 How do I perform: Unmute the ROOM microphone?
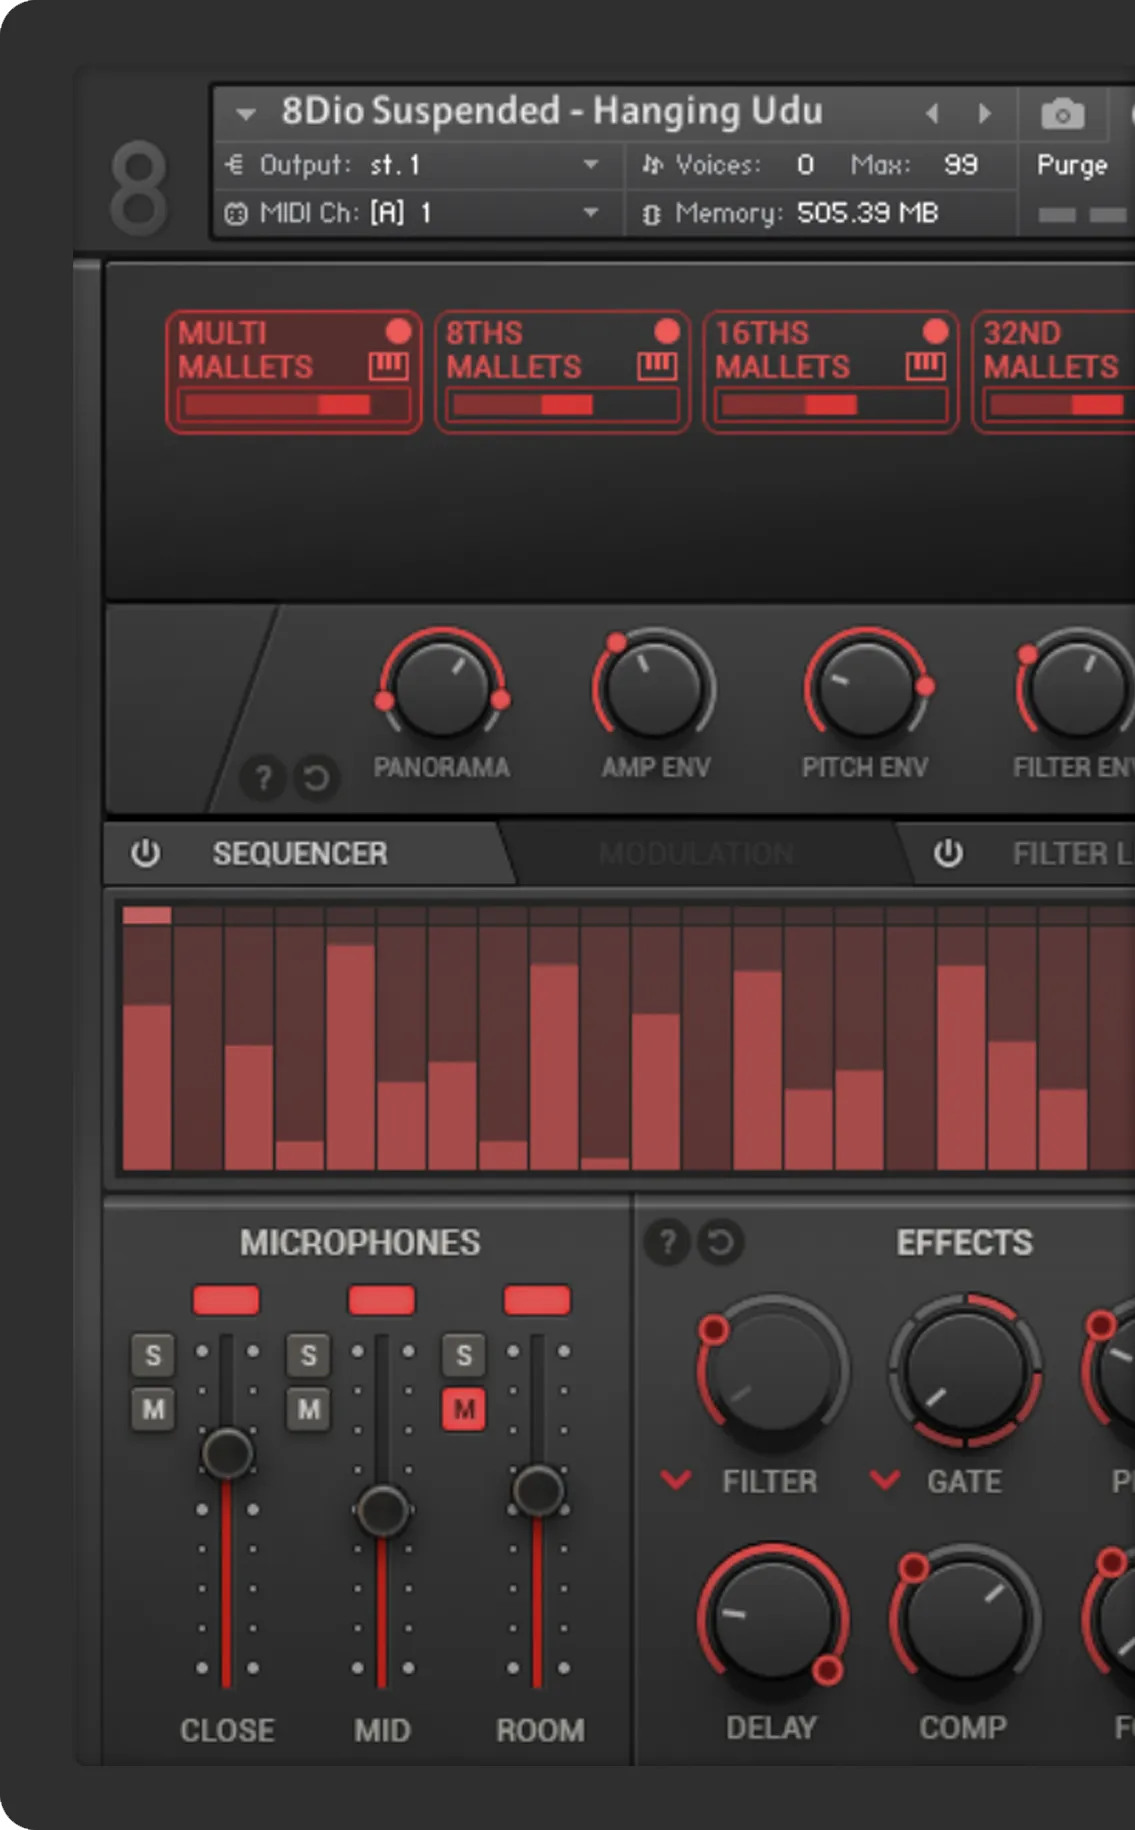(464, 1410)
